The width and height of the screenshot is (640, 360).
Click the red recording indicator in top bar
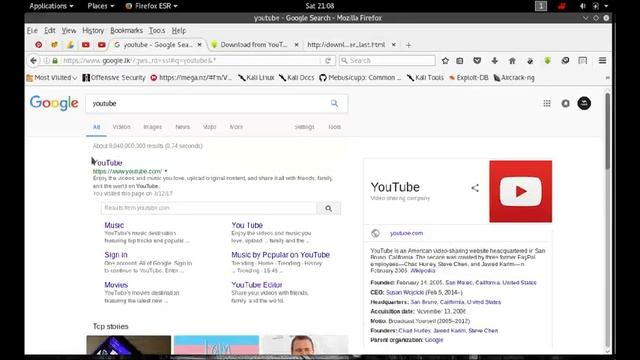coord(562,6)
